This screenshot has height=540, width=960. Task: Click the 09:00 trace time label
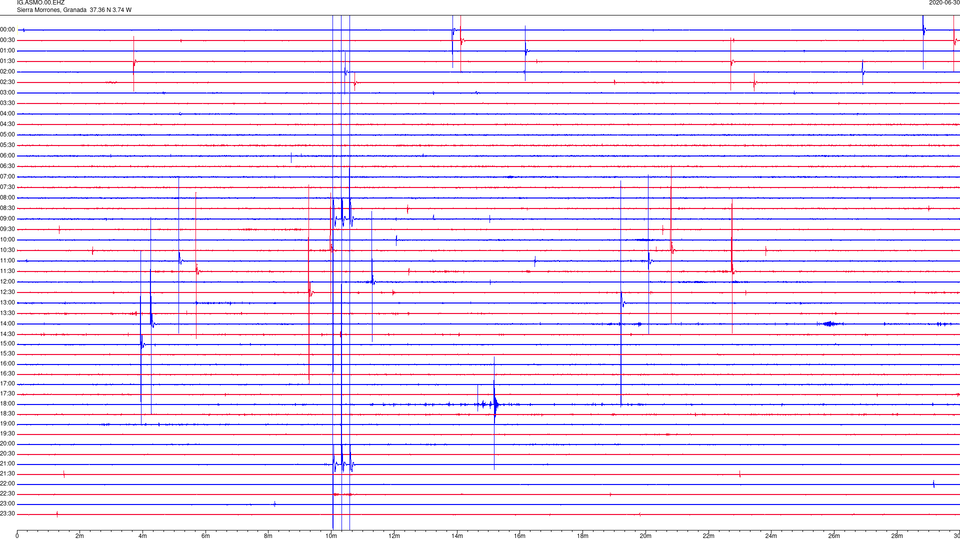pyautogui.click(x=7, y=219)
